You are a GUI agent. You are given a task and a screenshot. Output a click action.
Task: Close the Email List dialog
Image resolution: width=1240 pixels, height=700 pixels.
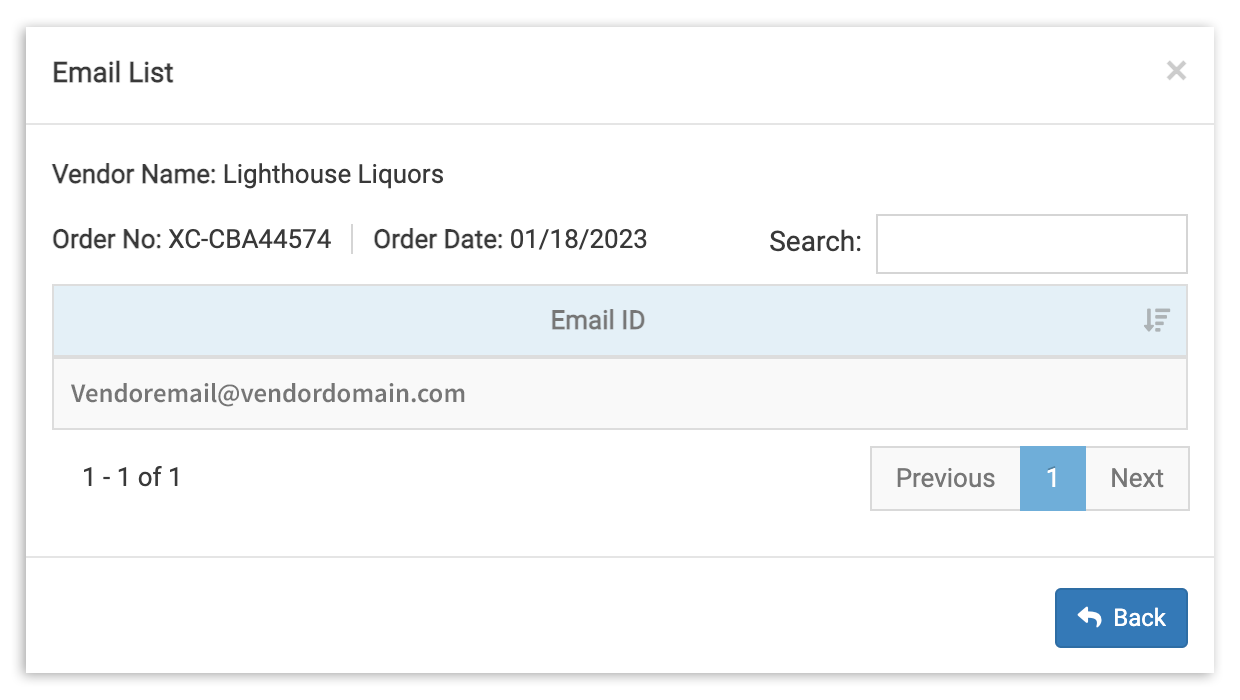coord(1176,71)
